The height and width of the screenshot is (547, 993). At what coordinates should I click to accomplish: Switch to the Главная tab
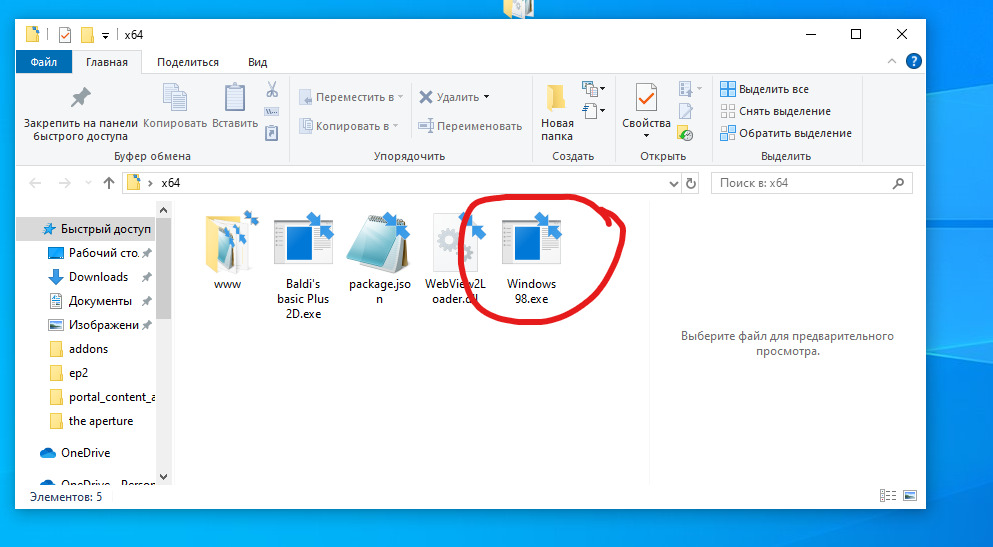click(x=106, y=62)
